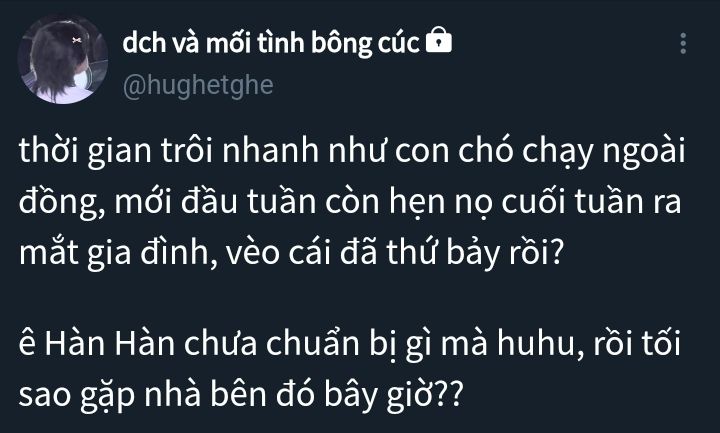
Task: Click the words 'Hàn Hàn' in the tweet
Action: [110, 343]
